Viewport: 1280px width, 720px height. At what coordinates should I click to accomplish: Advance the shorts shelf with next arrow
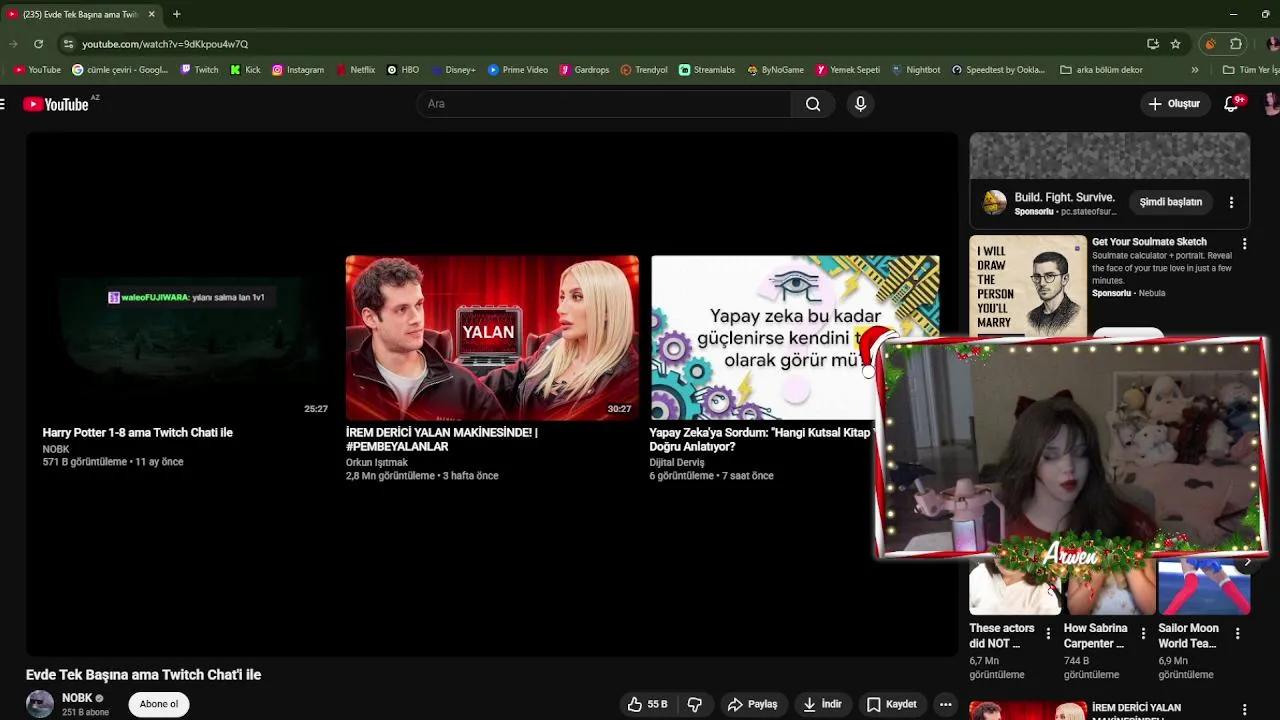click(x=1246, y=562)
